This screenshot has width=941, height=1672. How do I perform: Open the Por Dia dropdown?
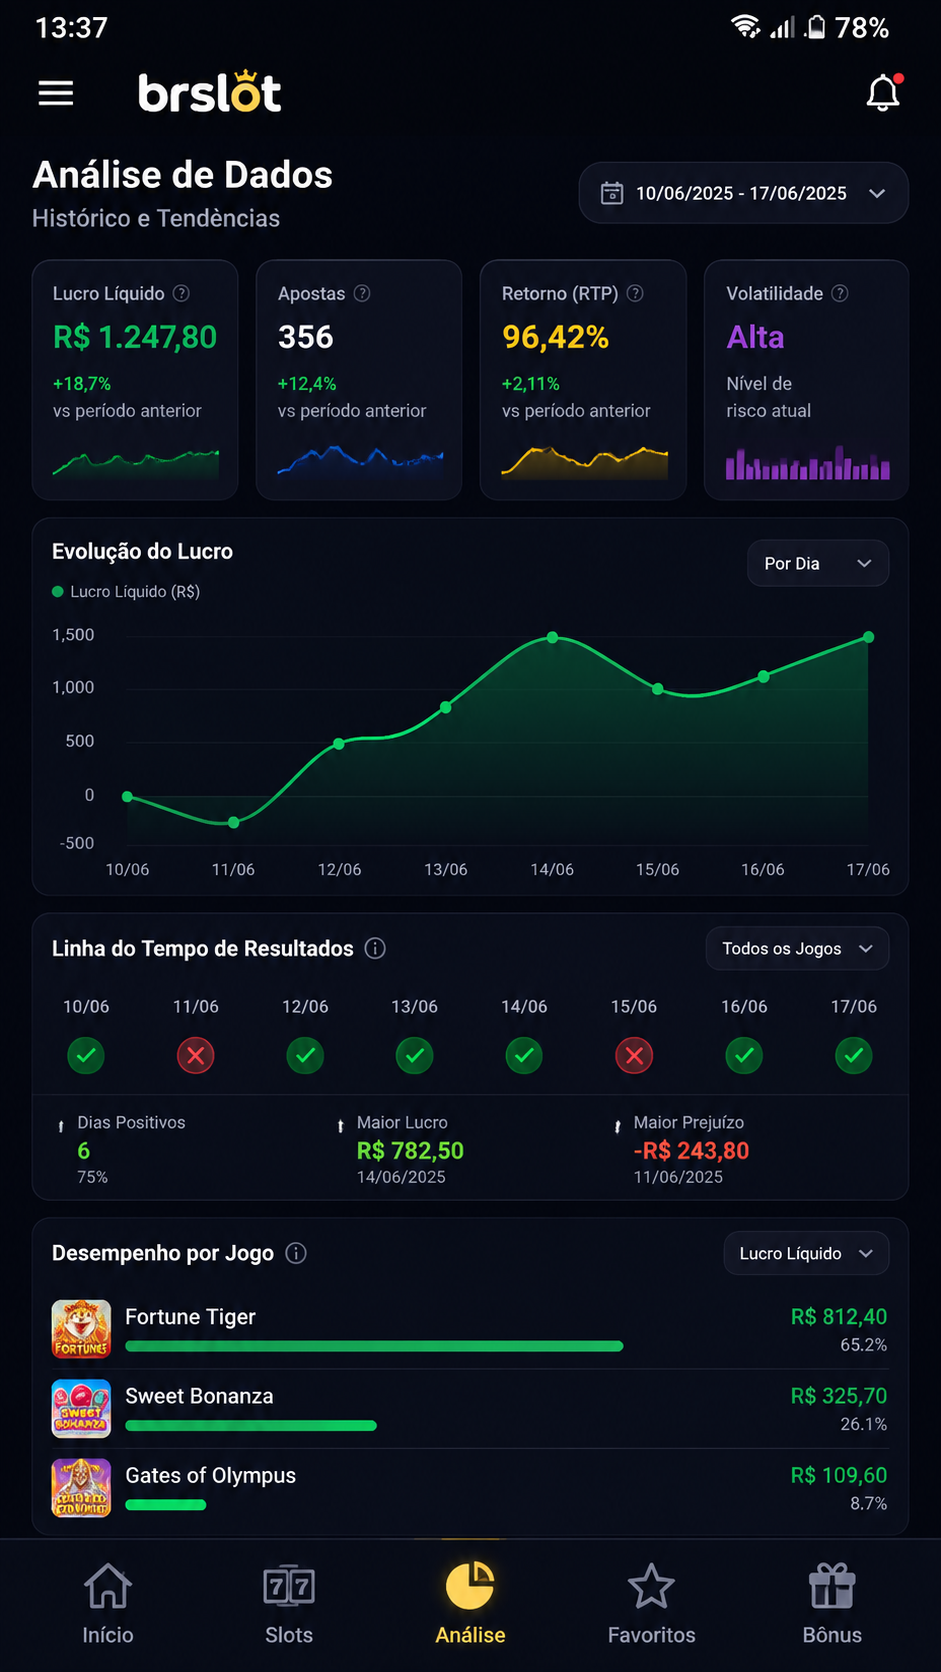(818, 563)
